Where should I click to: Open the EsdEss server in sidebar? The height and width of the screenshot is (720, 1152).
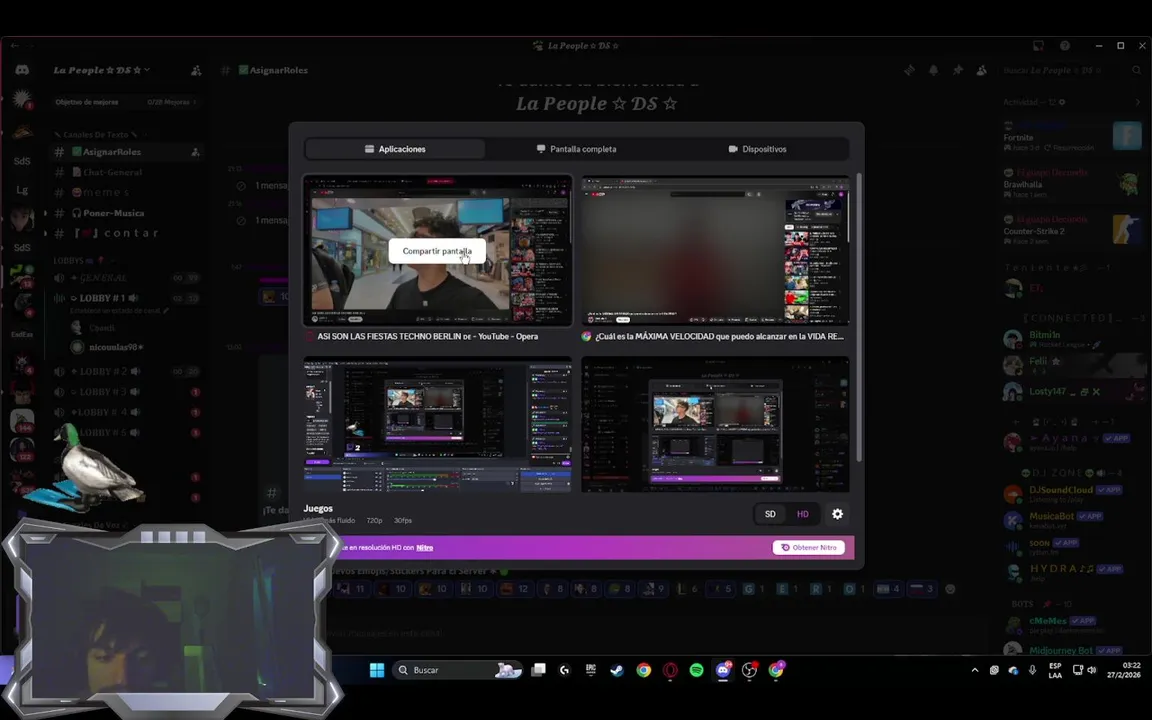[x=22, y=334]
